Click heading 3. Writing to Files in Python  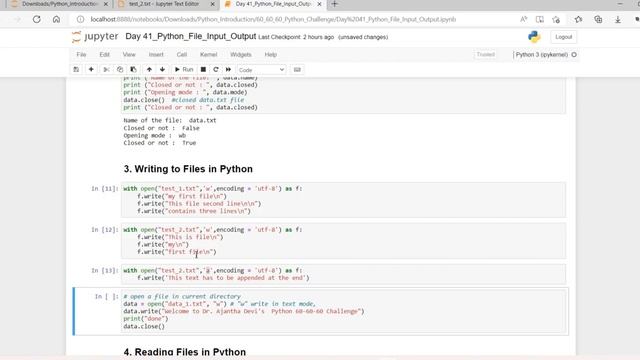[x=188, y=169]
